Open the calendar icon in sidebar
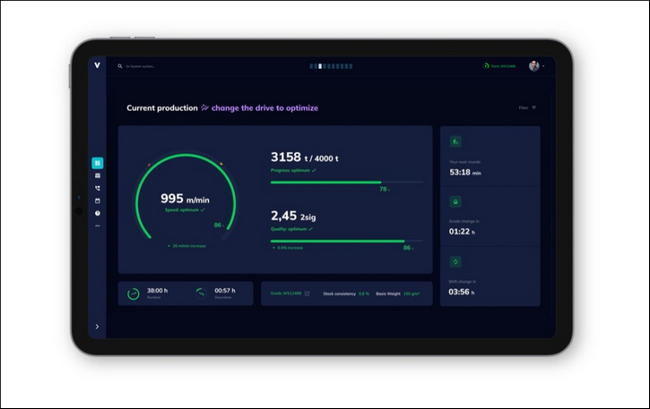The width and height of the screenshot is (650, 409). 97,201
